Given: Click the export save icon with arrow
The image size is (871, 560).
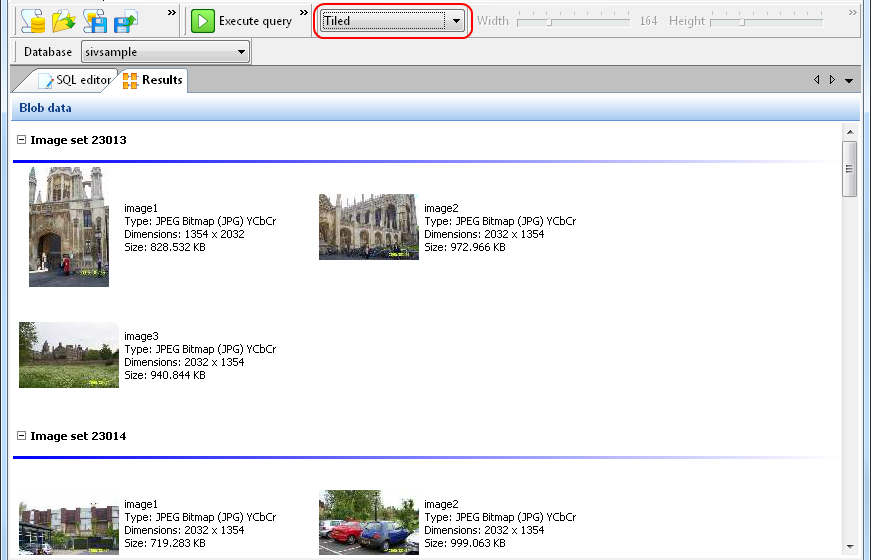Looking at the screenshot, I should click(126, 20).
